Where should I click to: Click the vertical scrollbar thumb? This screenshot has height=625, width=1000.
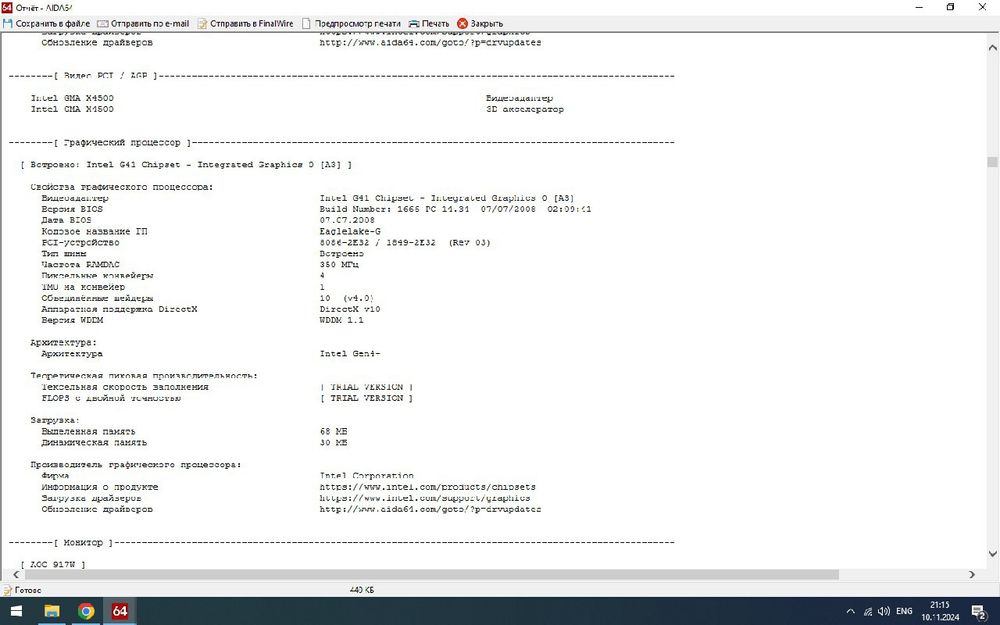tap(992, 162)
